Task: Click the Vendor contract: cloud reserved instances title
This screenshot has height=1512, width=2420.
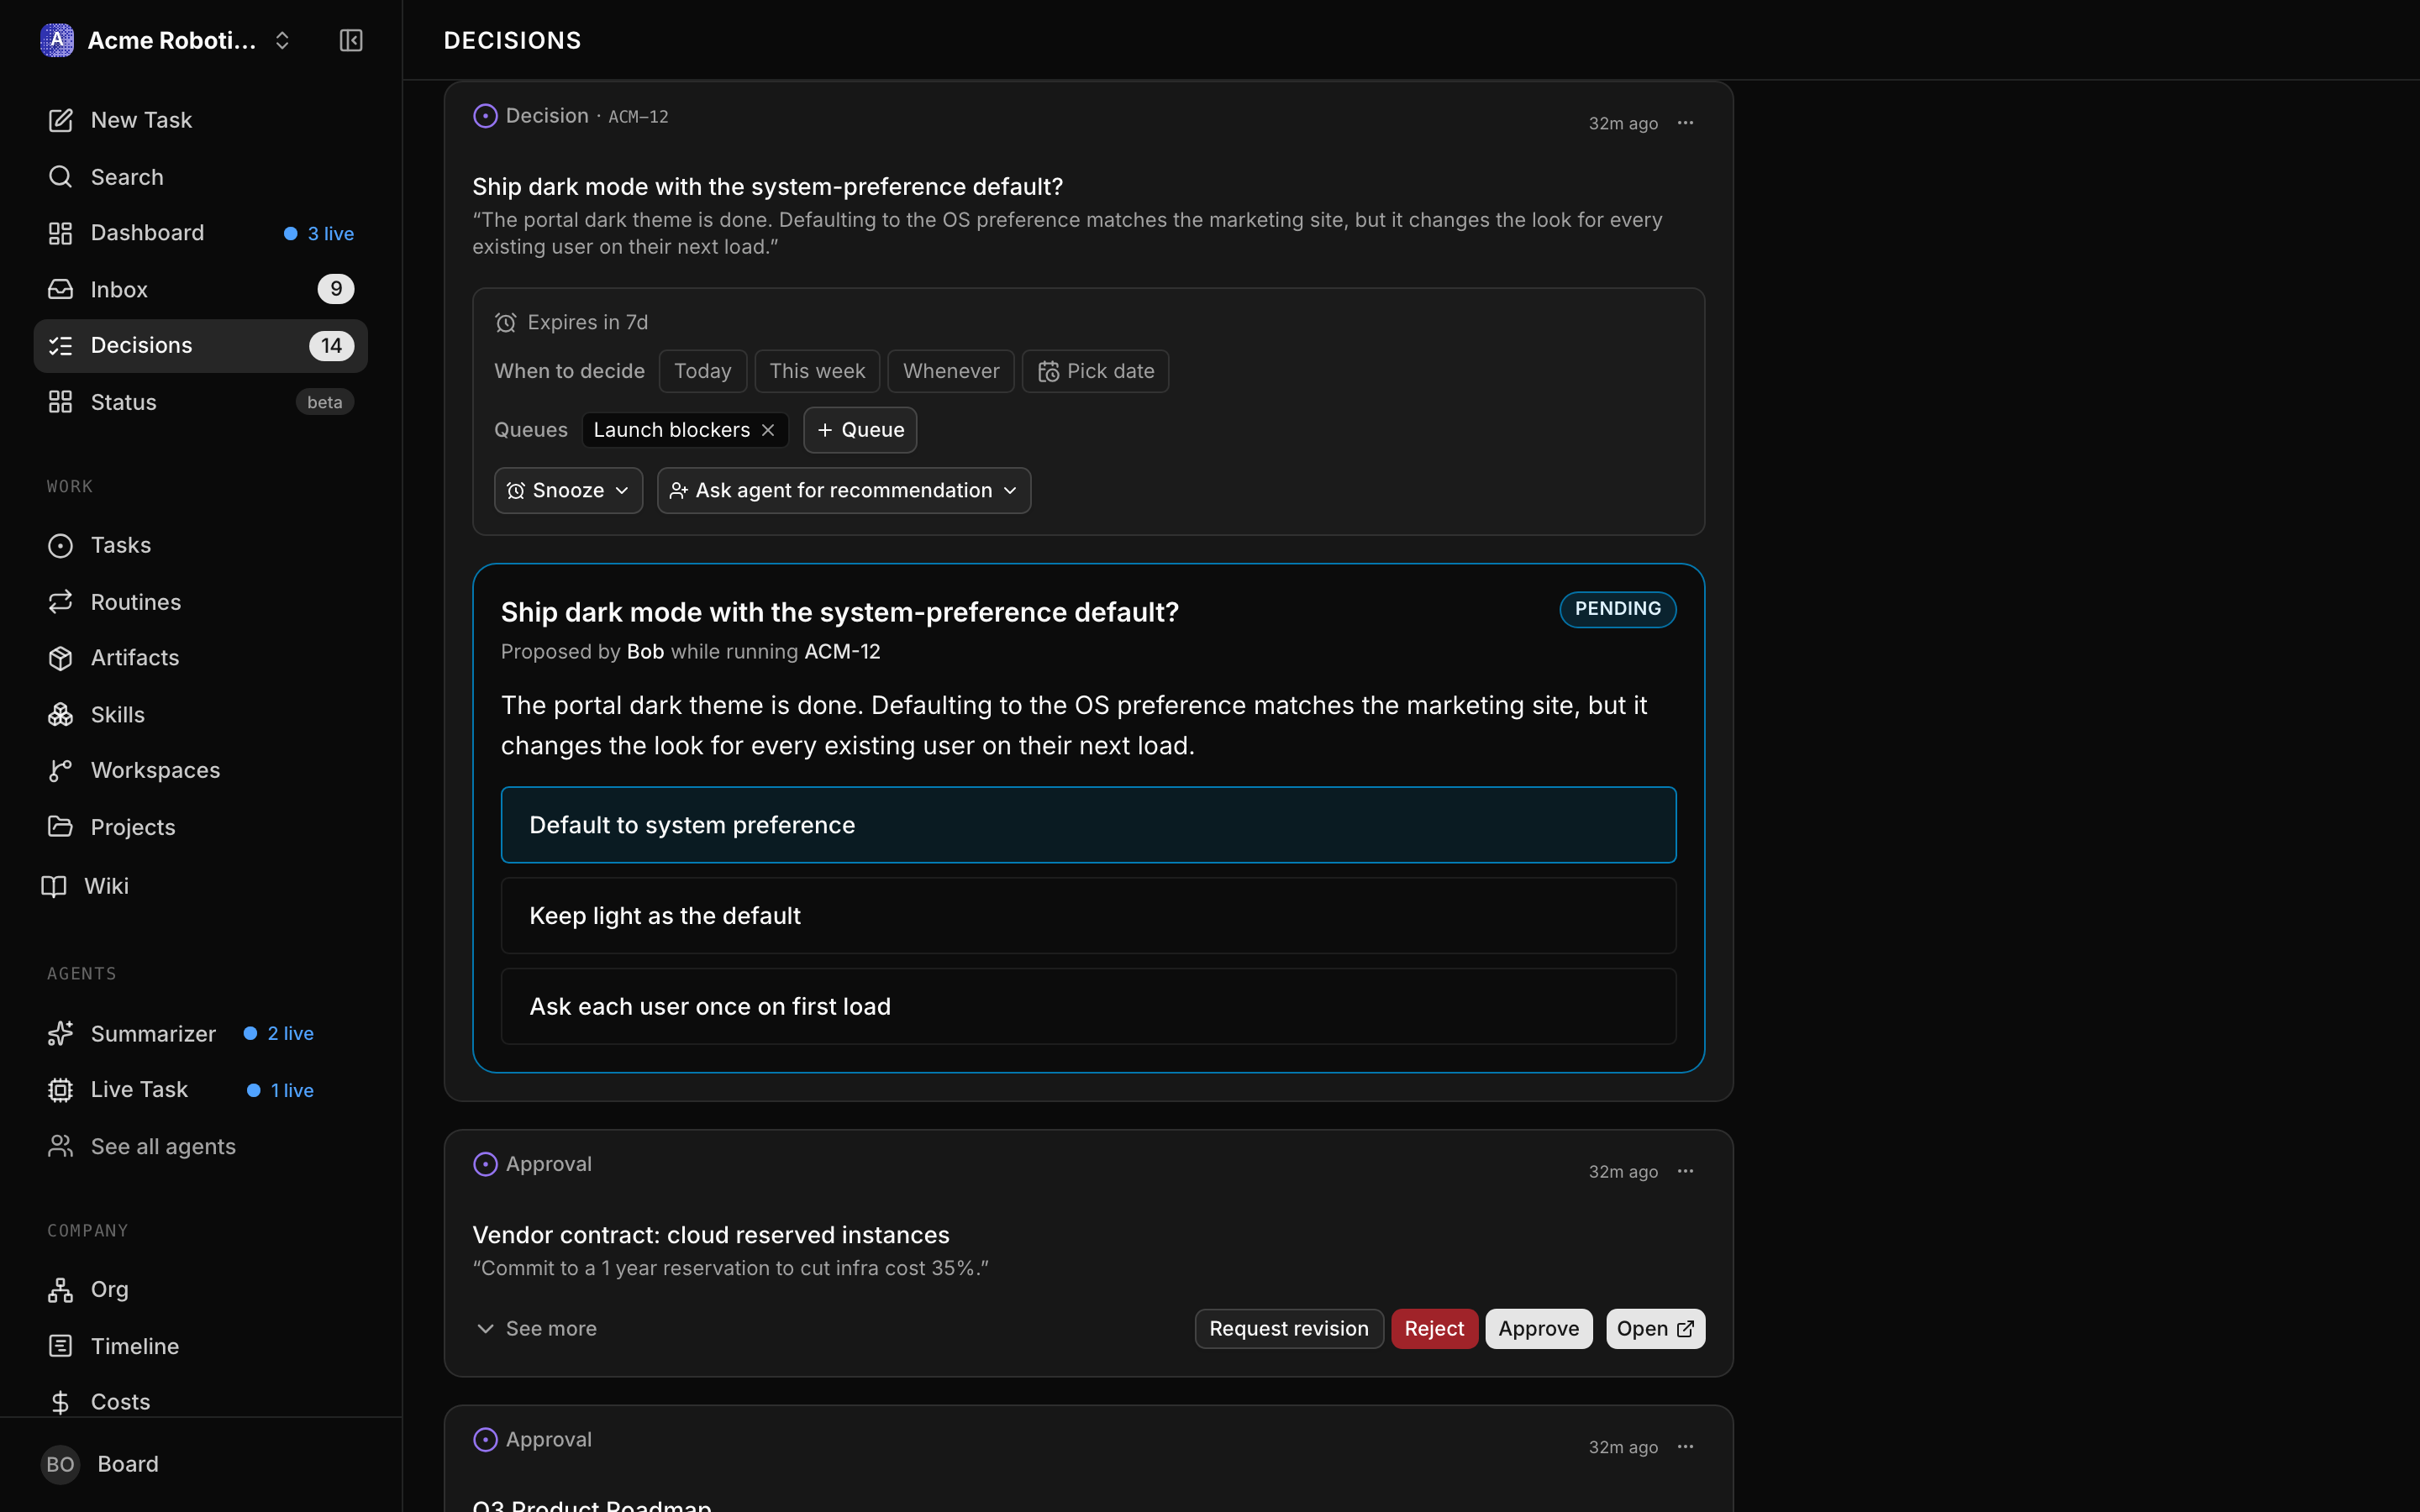Action: pyautogui.click(x=710, y=1235)
